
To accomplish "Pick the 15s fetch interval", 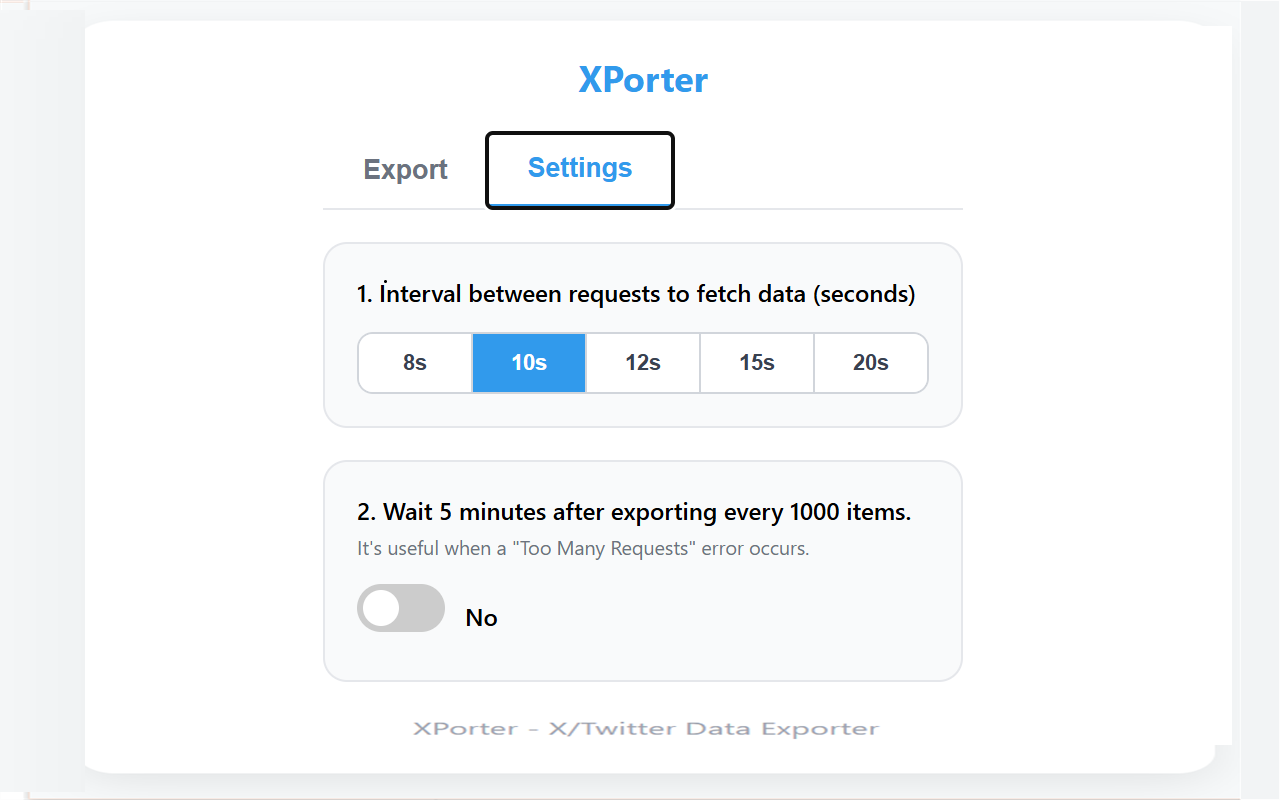I will [x=756, y=362].
